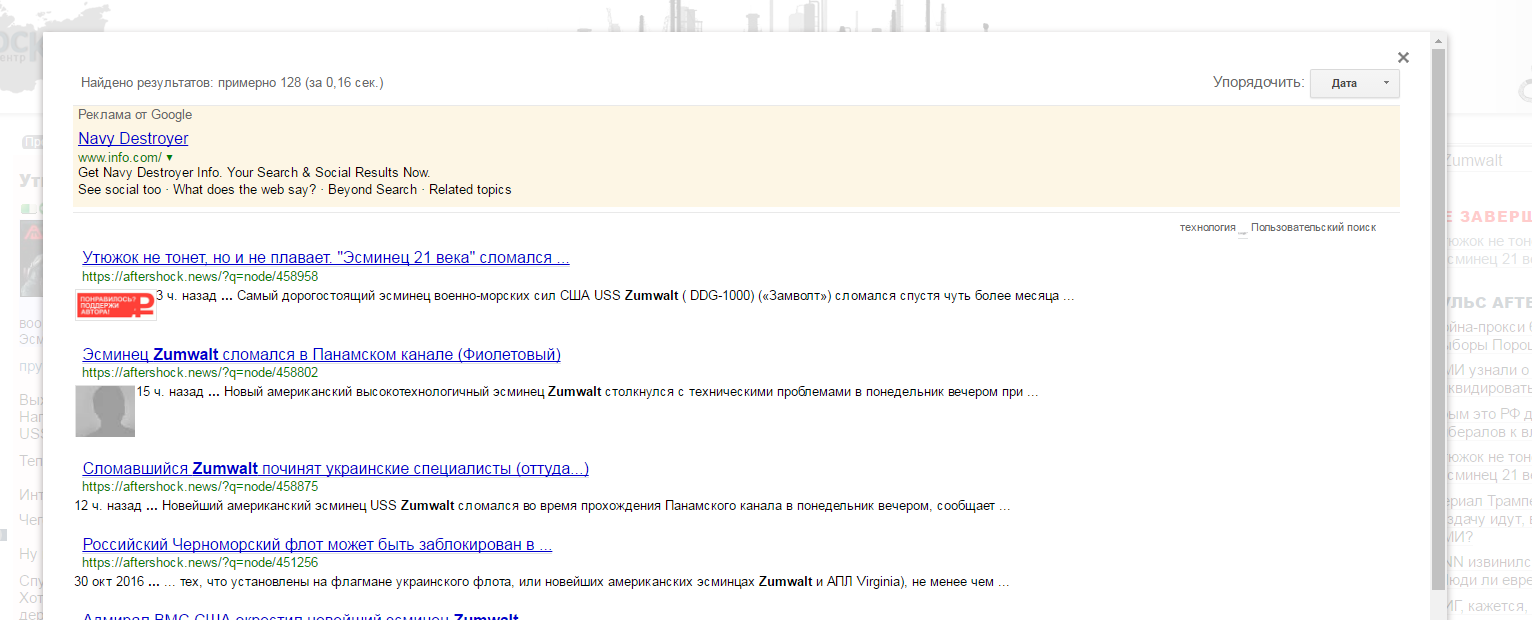
Task: Click URL aftershock.news/?q=node/458802
Action: pos(200,372)
